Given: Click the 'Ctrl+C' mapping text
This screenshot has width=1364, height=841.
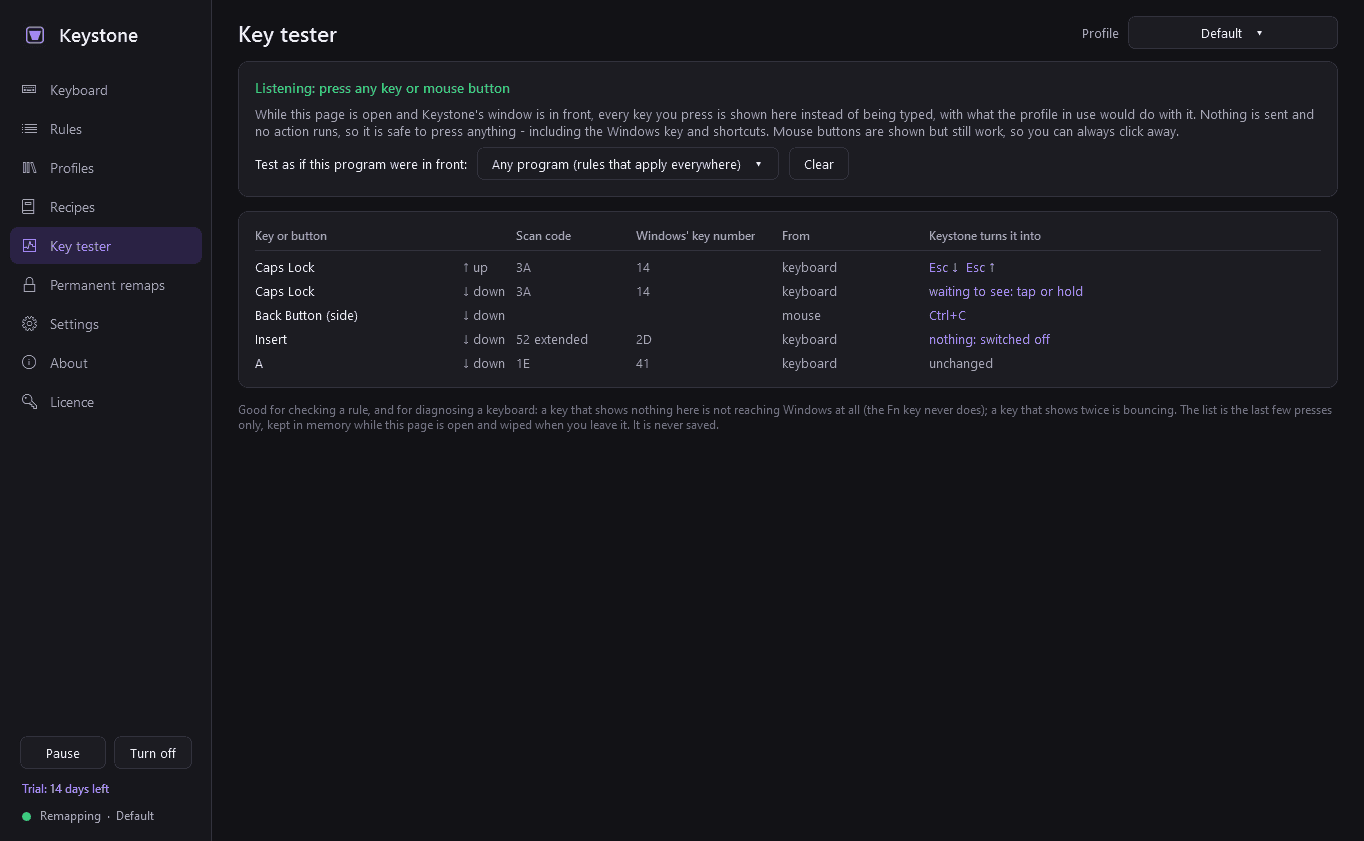Looking at the screenshot, I should click(947, 316).
